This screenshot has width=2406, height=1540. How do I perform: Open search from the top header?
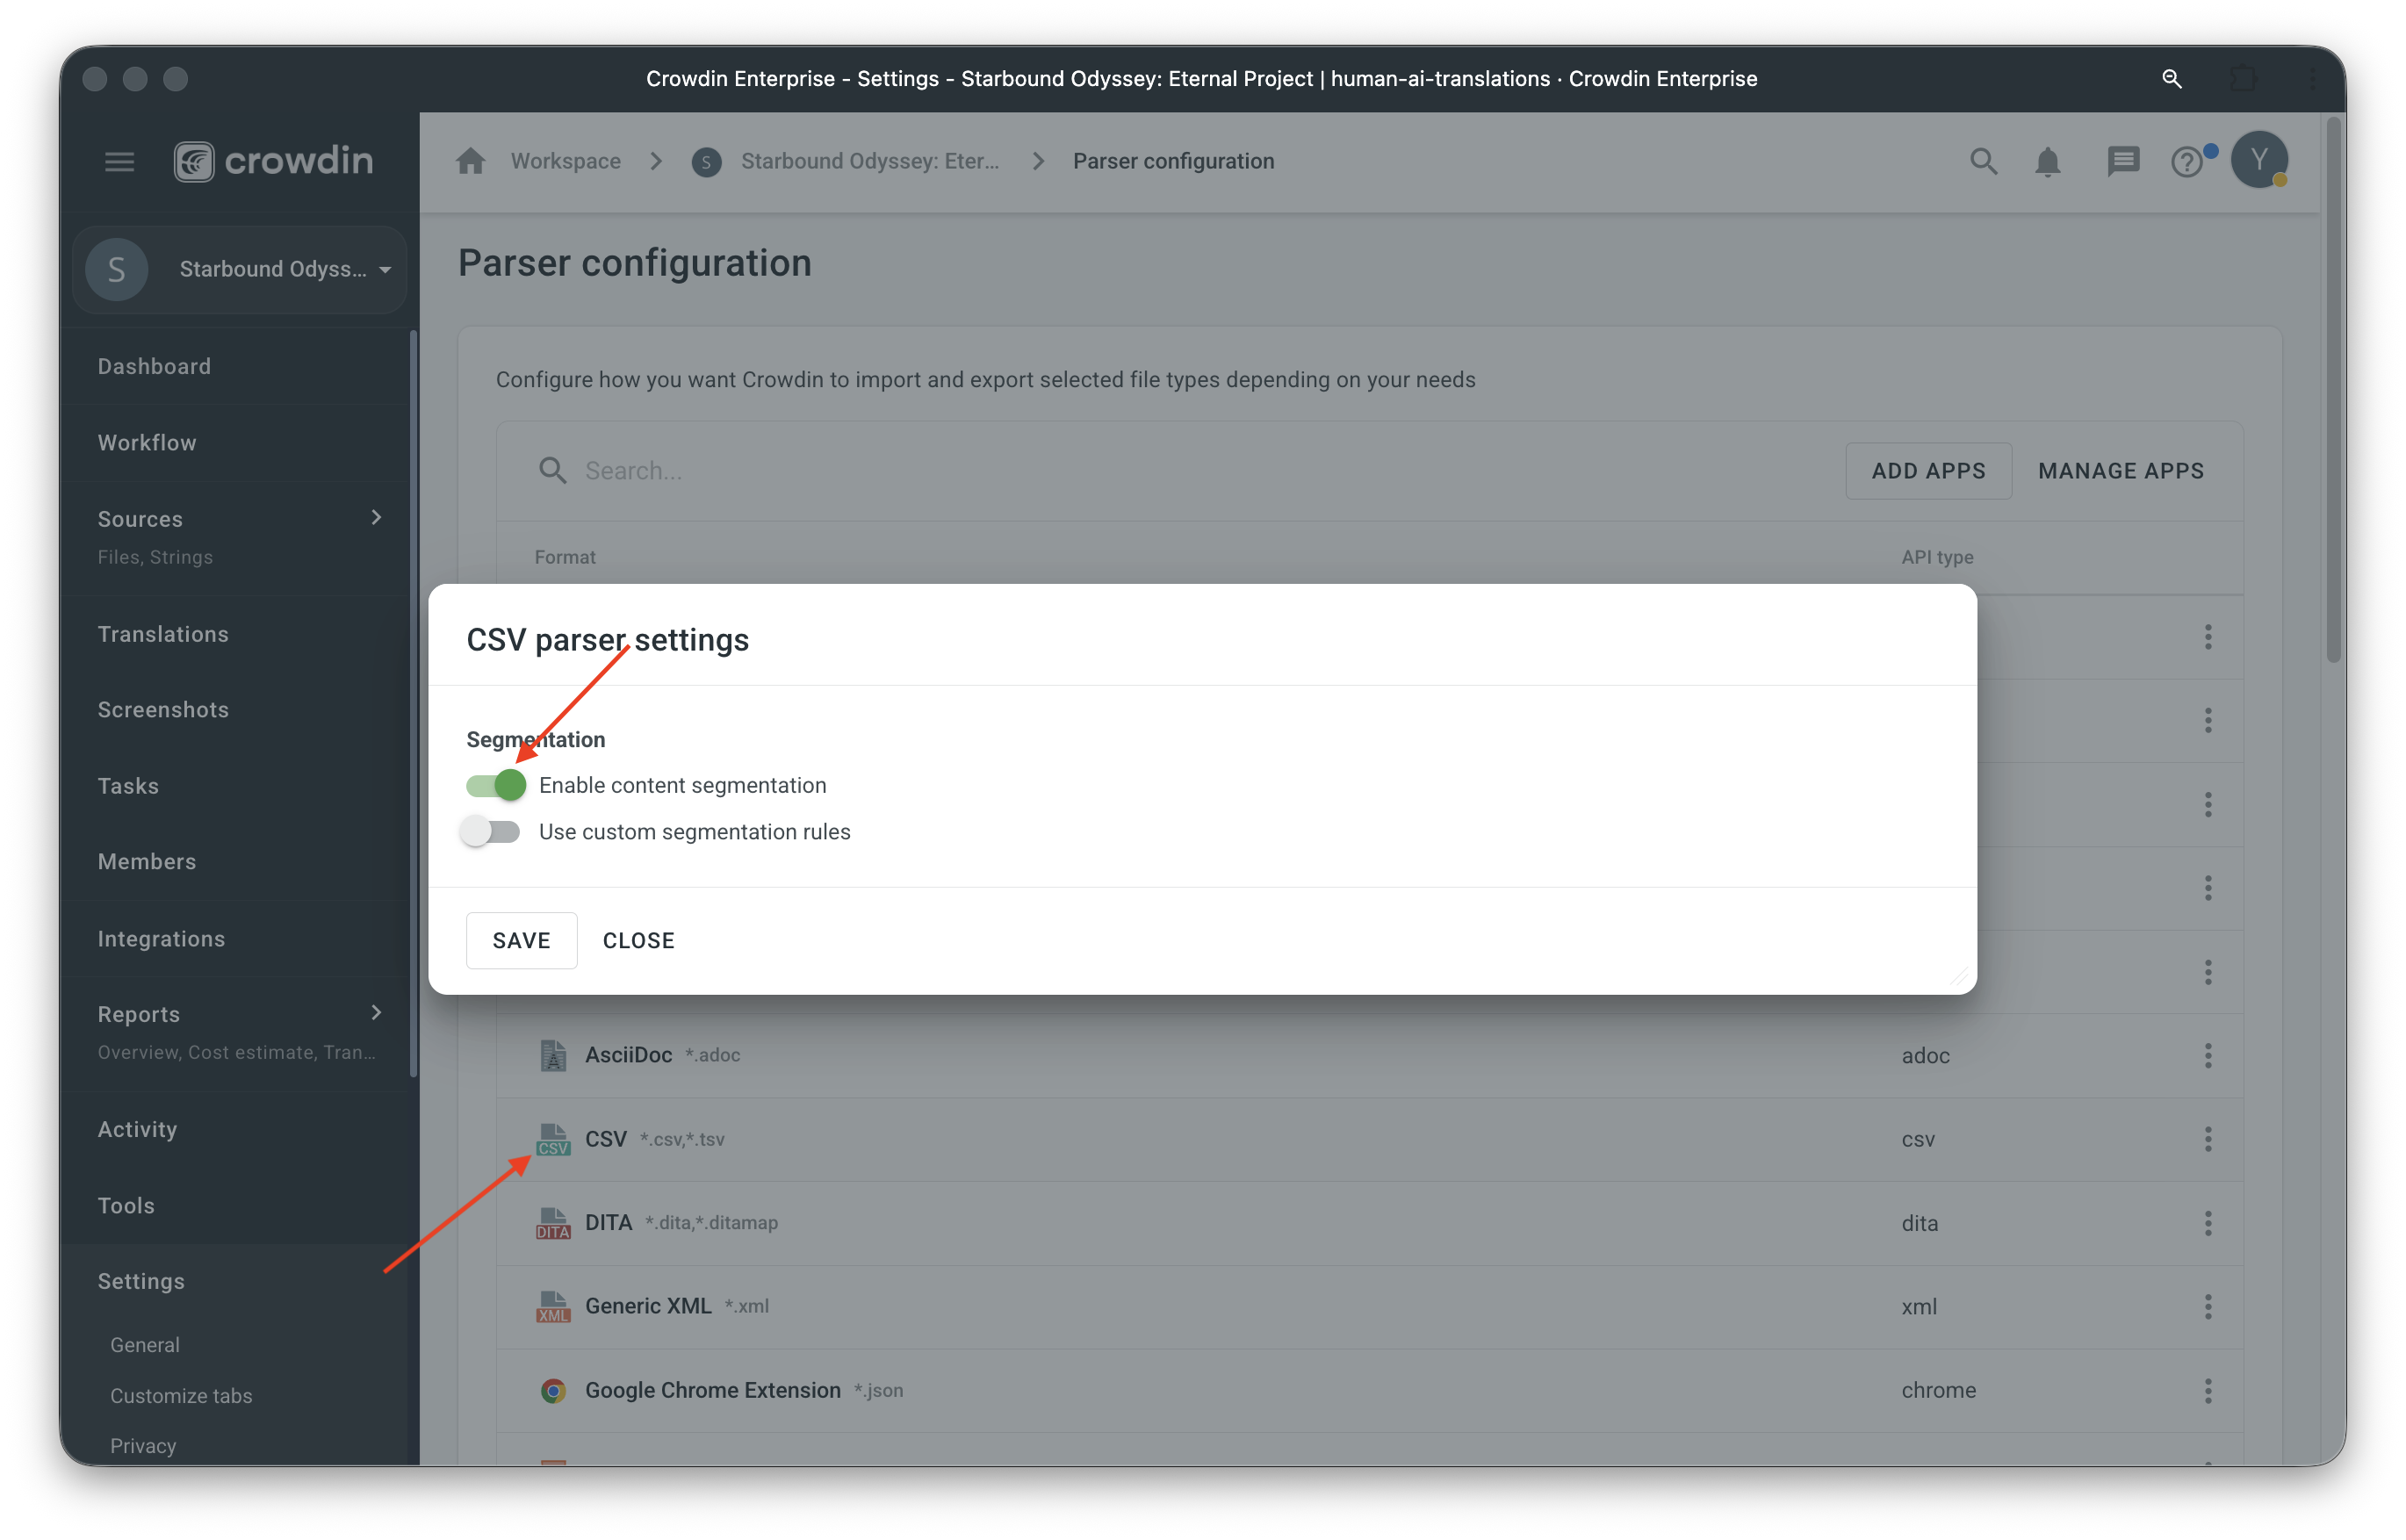click(x=1983, y=161)
